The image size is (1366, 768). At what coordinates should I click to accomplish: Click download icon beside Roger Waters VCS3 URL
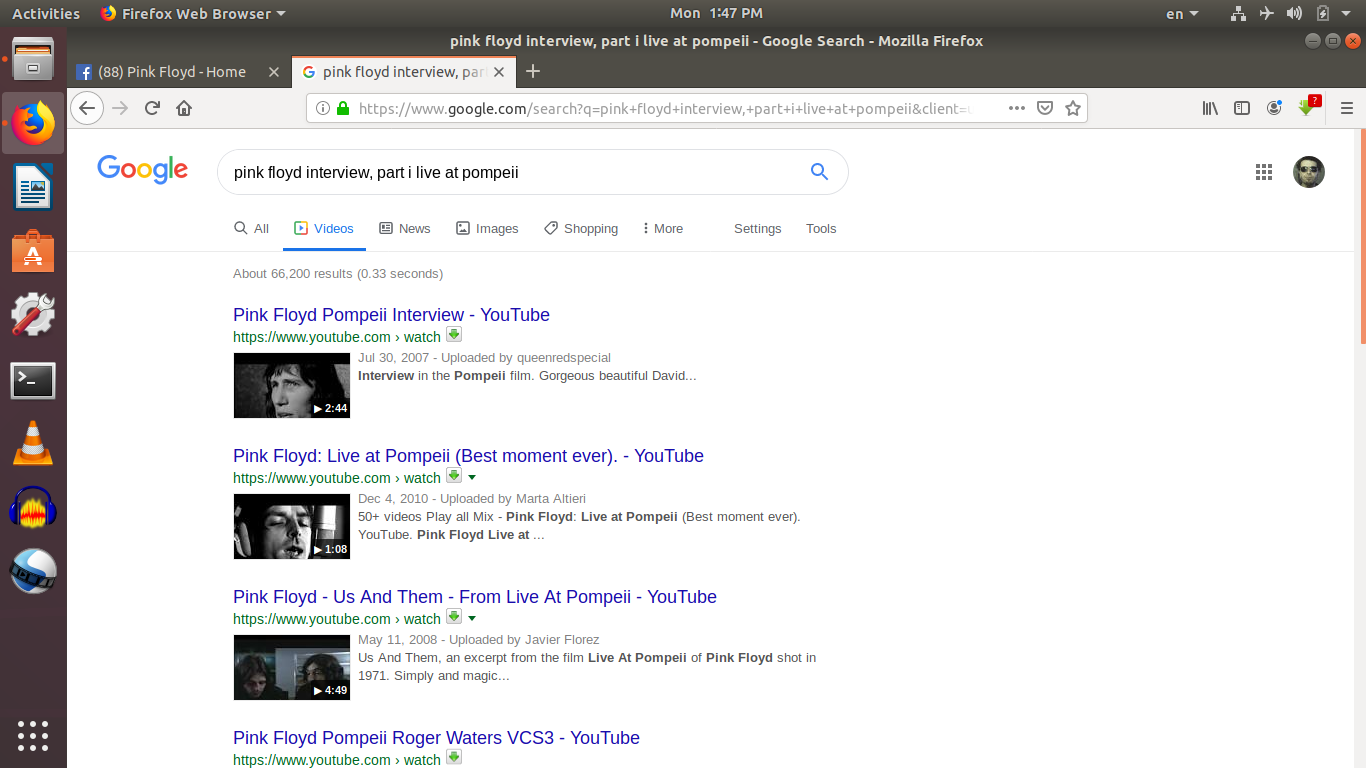454,758
